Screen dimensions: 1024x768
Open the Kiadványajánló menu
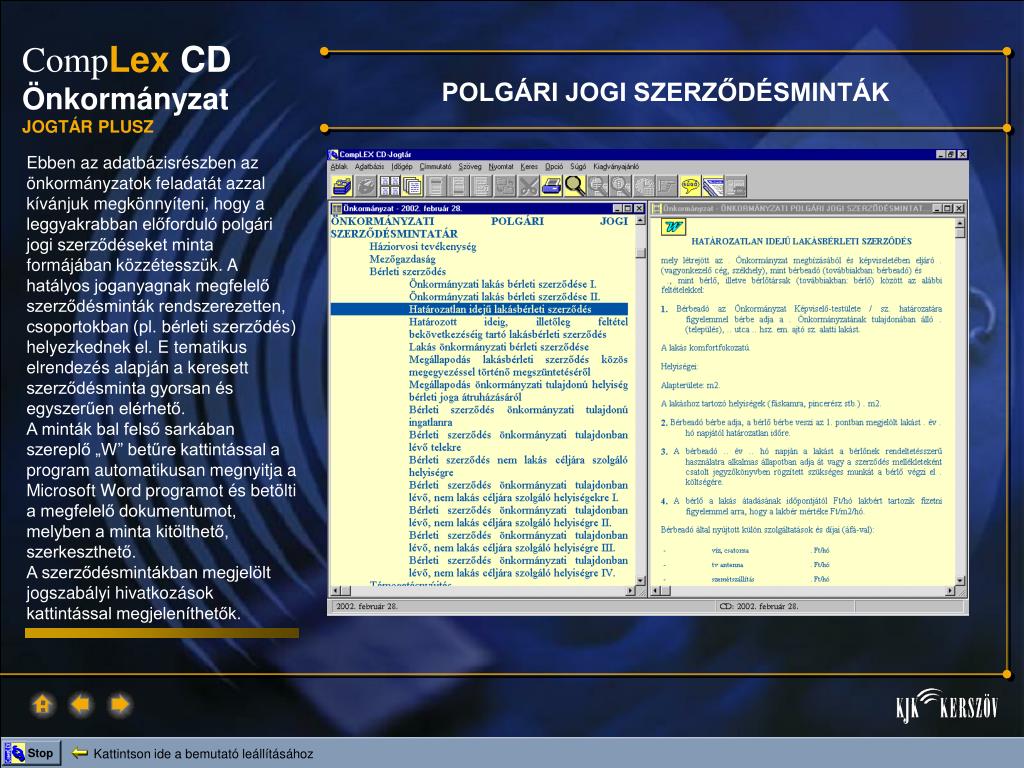tap(616, 167)
